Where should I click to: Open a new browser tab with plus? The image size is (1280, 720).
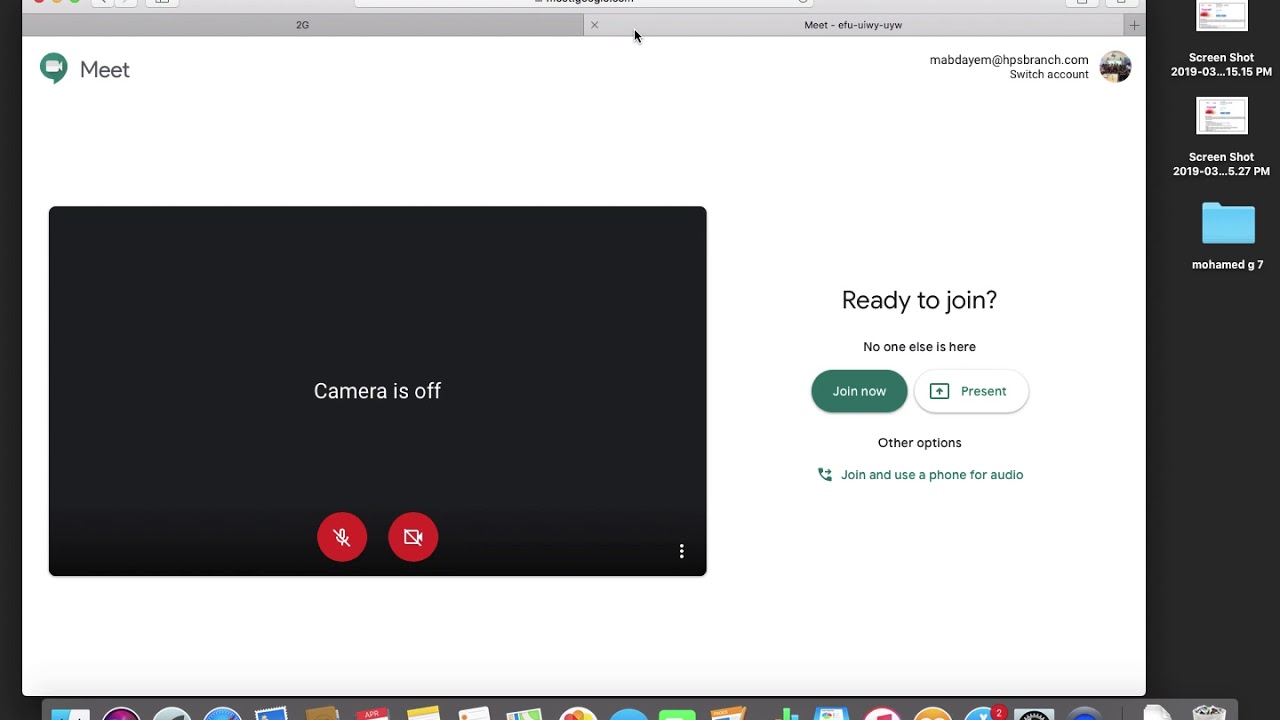pos(1134,25)
